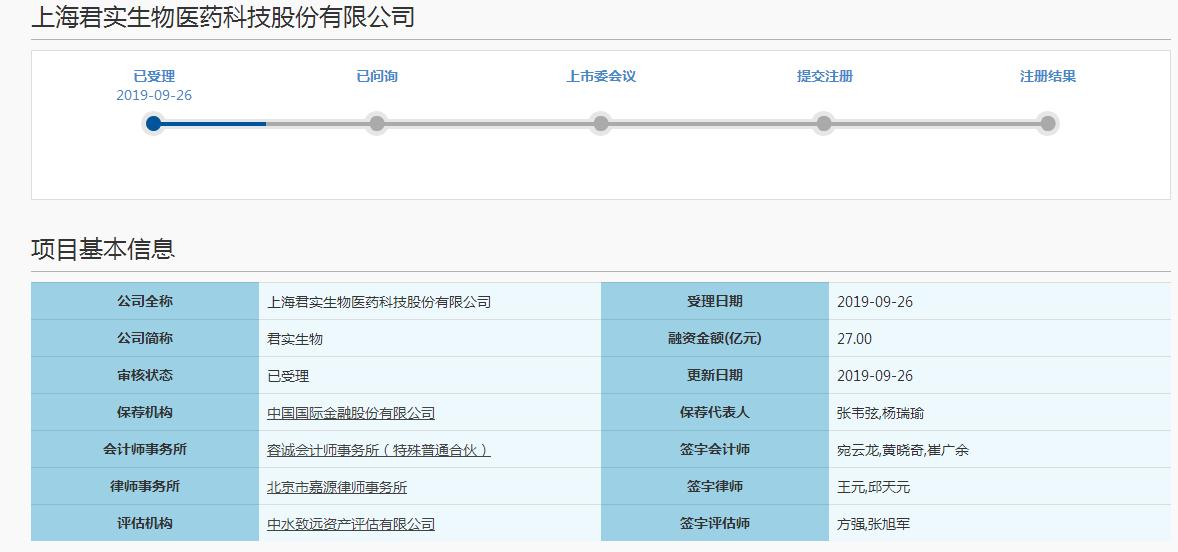The height and width of the screenshot is (552, 1178).
Task: Click the 已问询 progress step dot
Action: 377,123
